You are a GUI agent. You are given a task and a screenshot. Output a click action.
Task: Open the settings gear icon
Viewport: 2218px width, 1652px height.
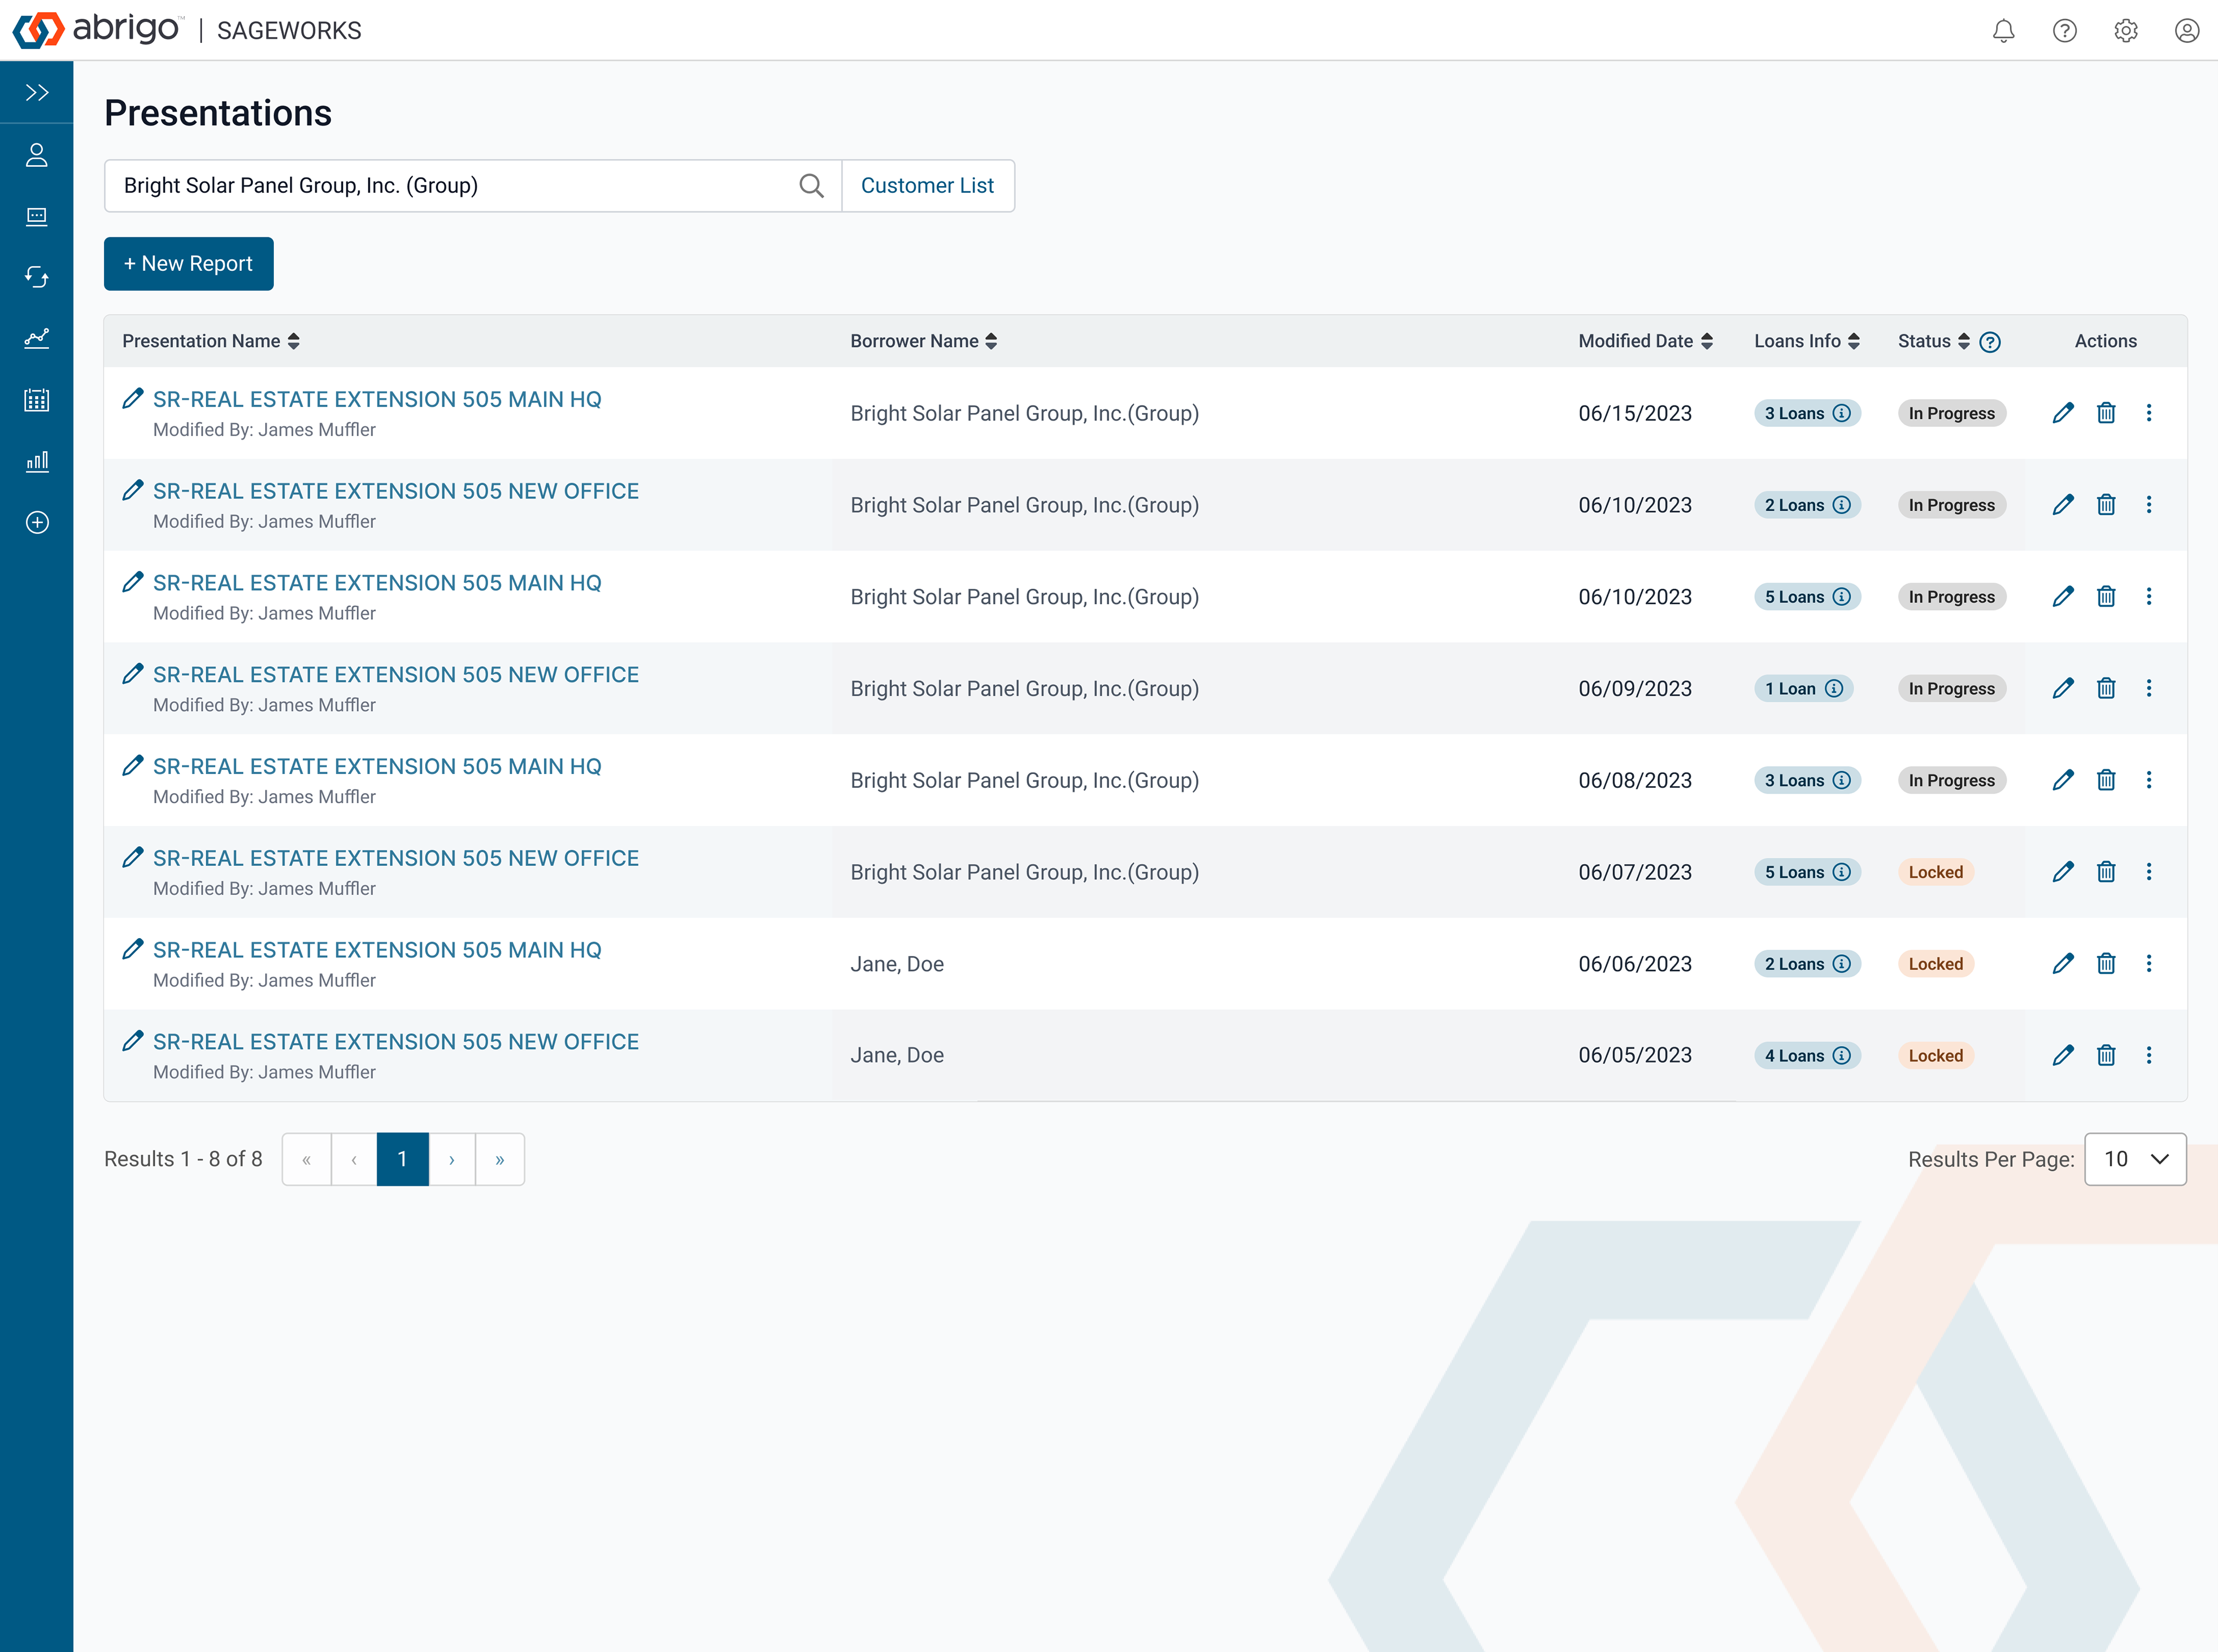[x=2125, y=30]
